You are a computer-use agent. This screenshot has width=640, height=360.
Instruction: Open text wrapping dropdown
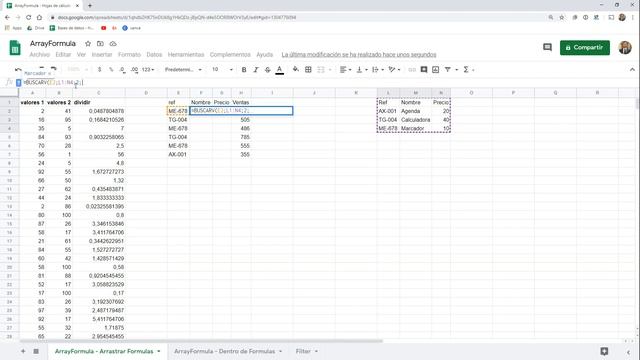pyautogui.click(x=378, y=70)
